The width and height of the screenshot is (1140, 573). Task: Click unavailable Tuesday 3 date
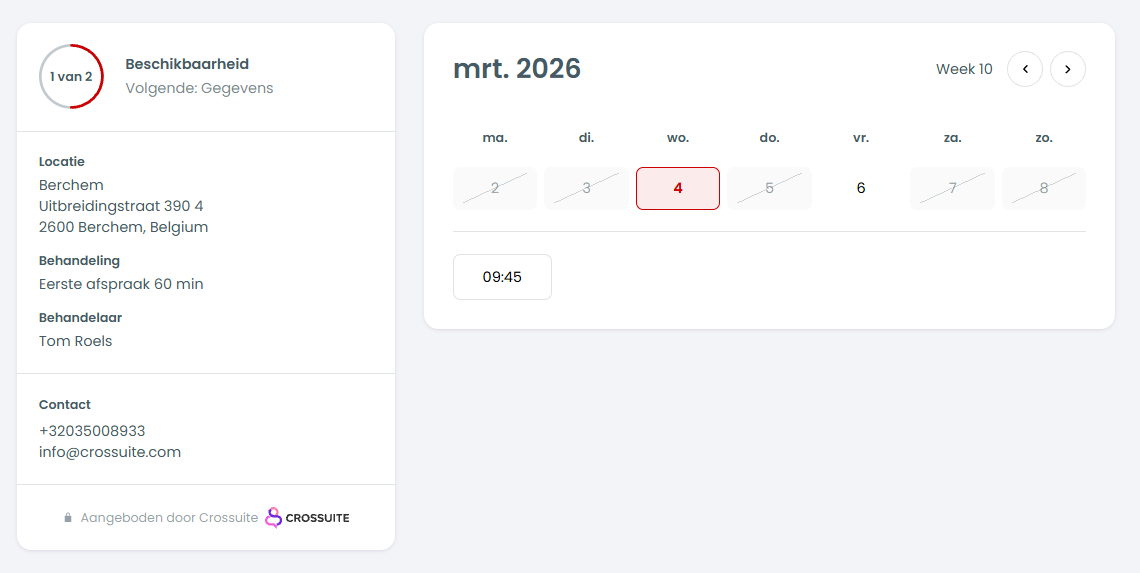pos(586,188)
